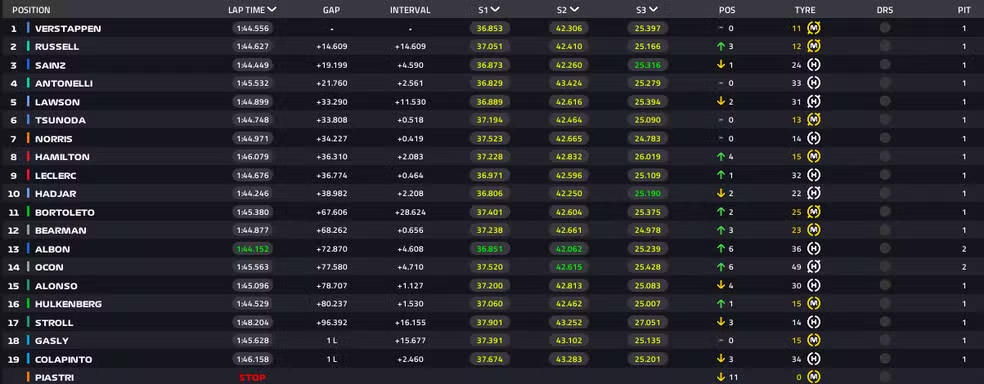Click Norris's orange team color bar
984x384 pixels.
point(28,139)
